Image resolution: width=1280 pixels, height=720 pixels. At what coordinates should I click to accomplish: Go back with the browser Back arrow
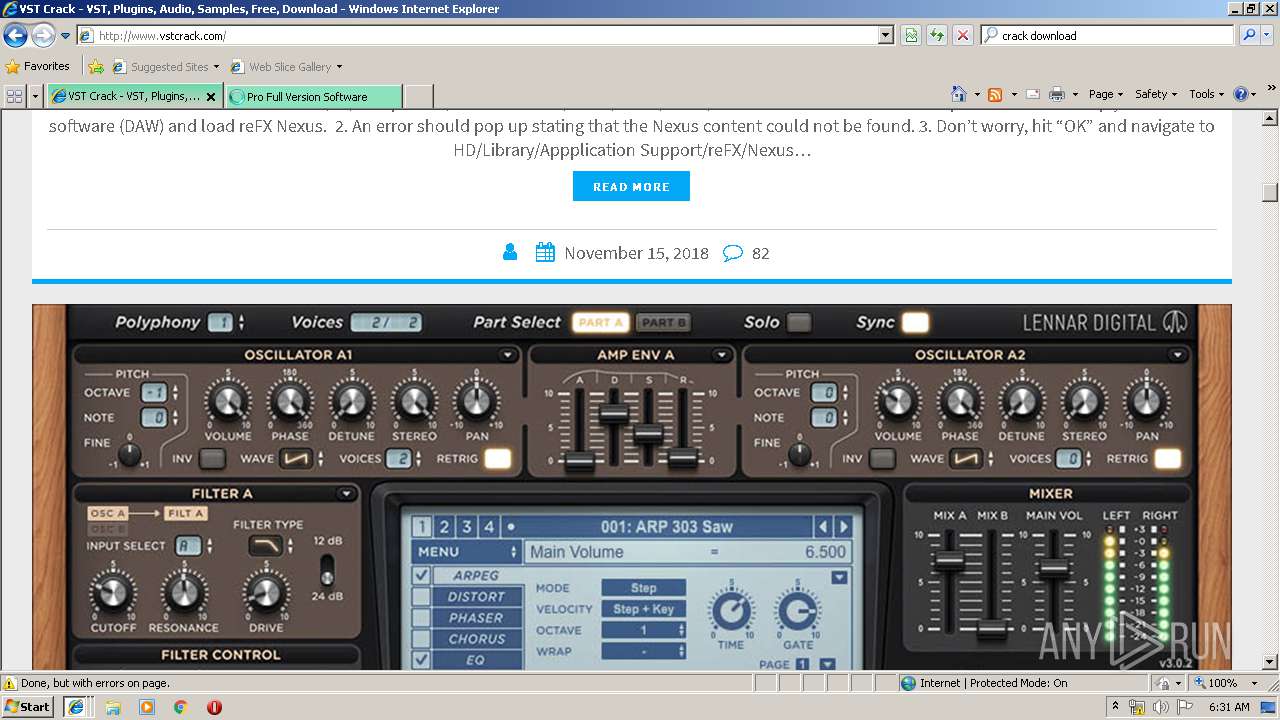click(15, 35)
